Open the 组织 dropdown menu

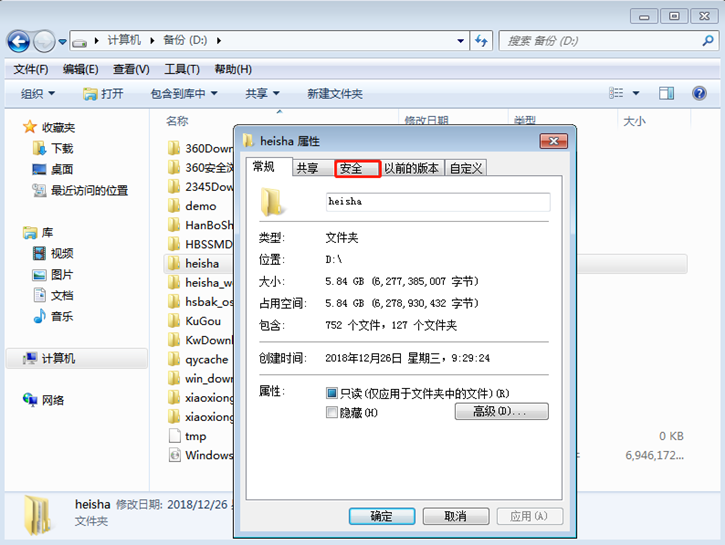(x=39, y=93)
